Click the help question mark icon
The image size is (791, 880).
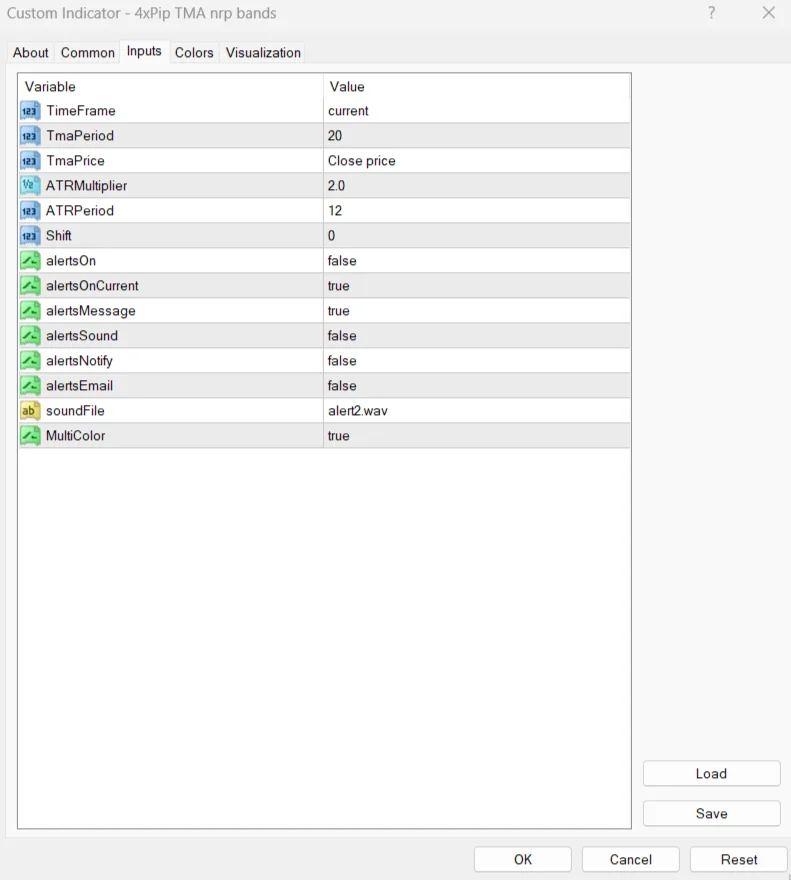point(712,13)
